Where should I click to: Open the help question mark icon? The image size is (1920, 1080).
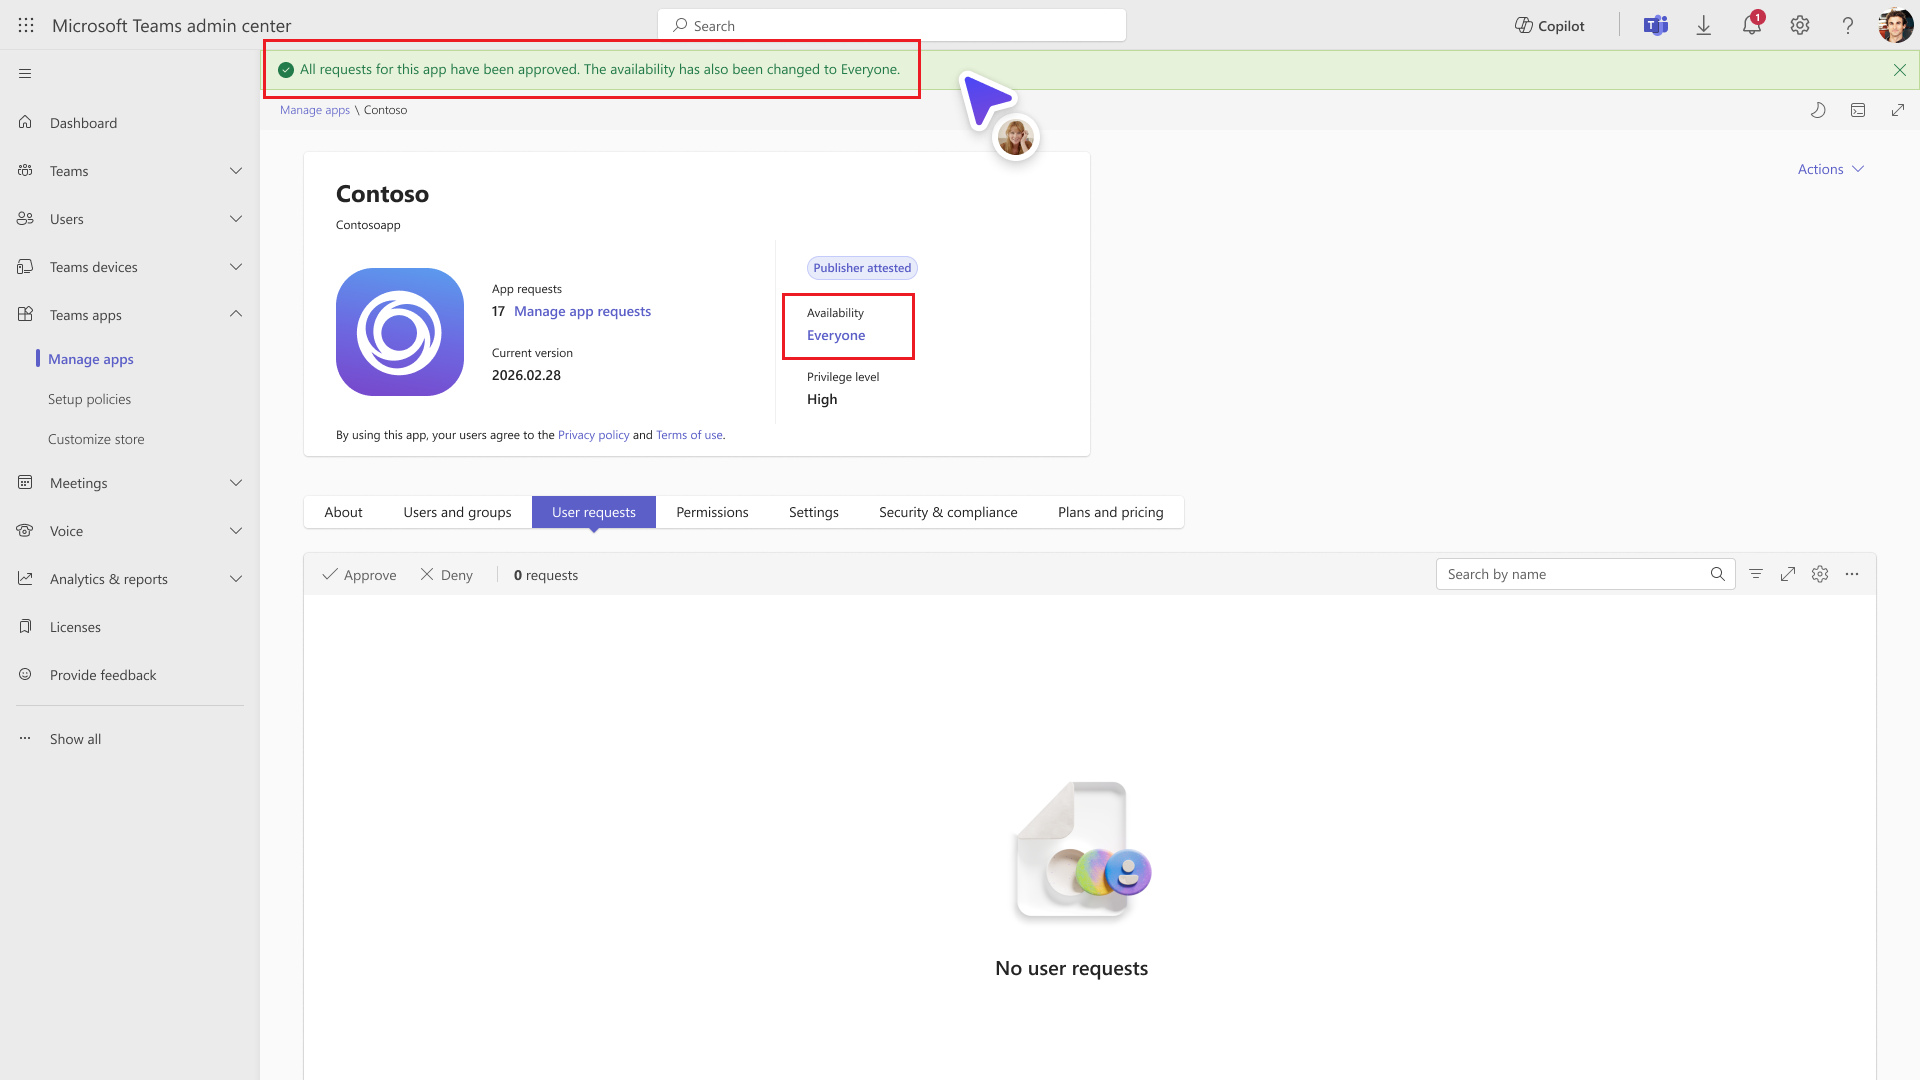[x=1848, y=26]
